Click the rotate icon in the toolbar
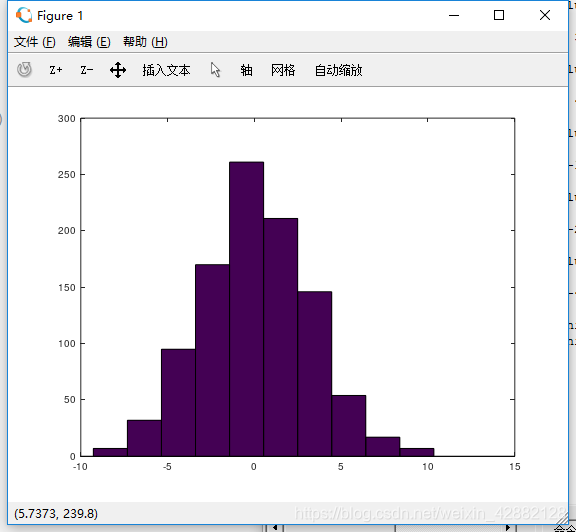Screen dimensions: 576x532 point(24,69)
